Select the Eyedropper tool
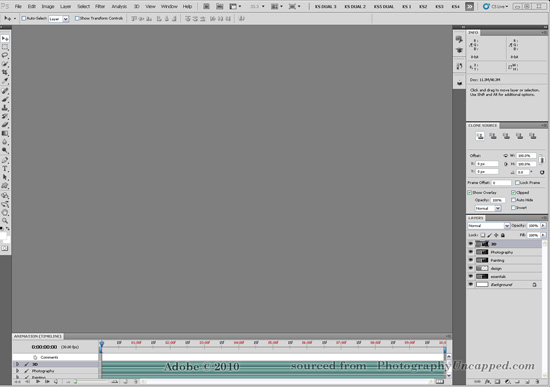 point(5,81)
